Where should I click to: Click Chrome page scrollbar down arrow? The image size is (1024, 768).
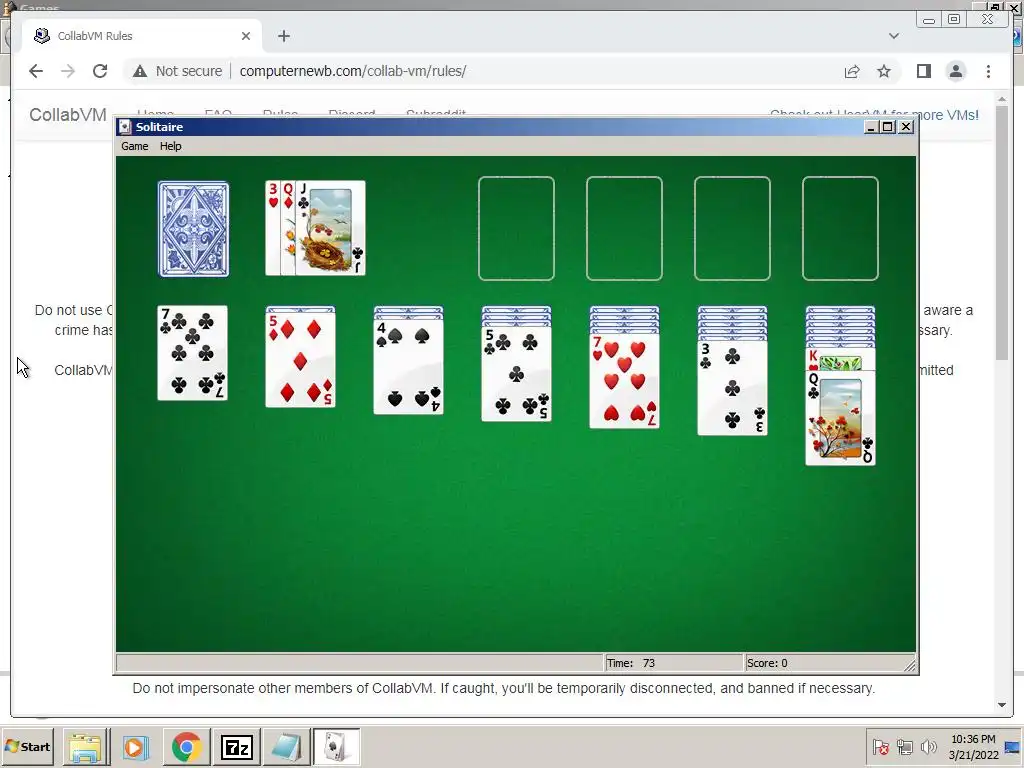1002,705
